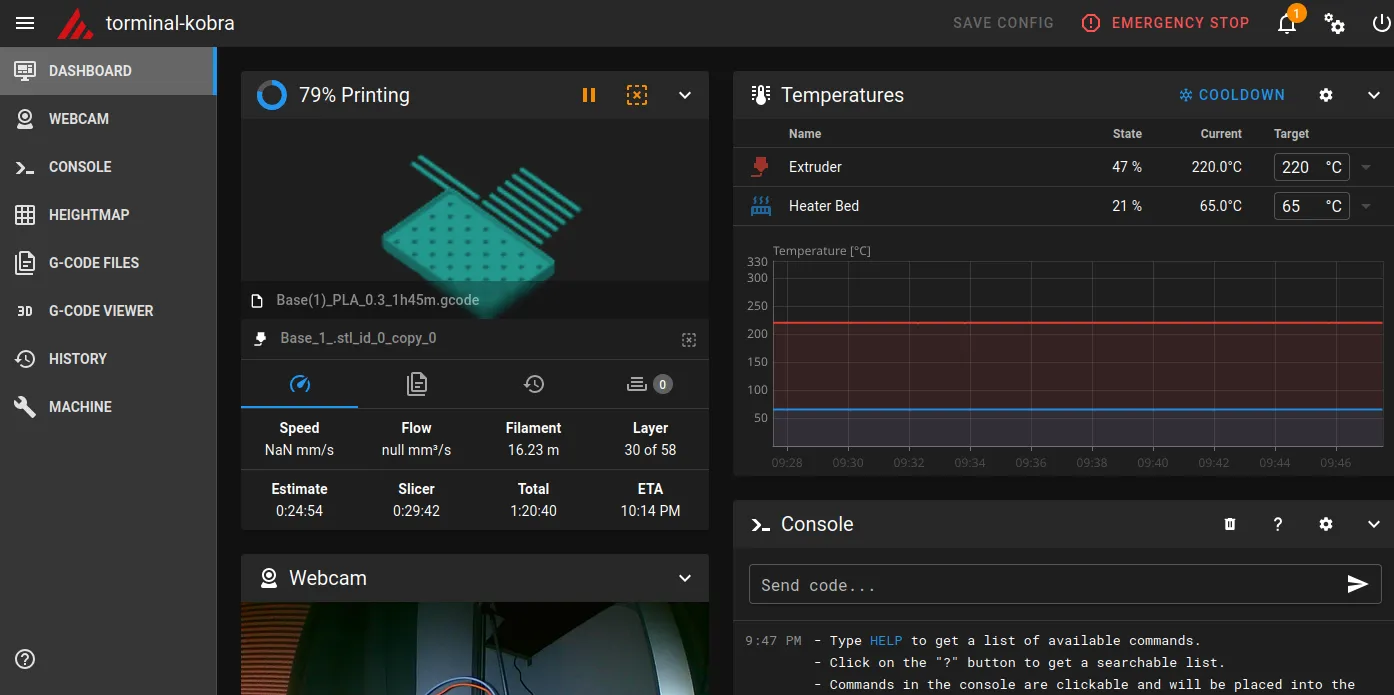Exclude object Base_1_.stl_id_0_copy_0 icon
This screenshot has height=695, width=1394.
coord(689,339)
